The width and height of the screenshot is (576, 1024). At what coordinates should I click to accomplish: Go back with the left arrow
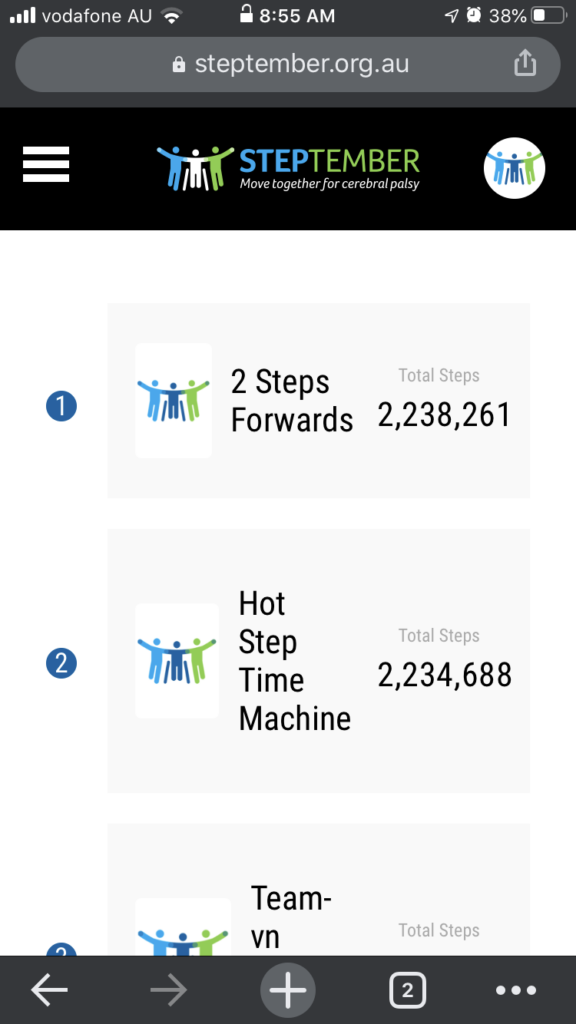coord(50,991)
